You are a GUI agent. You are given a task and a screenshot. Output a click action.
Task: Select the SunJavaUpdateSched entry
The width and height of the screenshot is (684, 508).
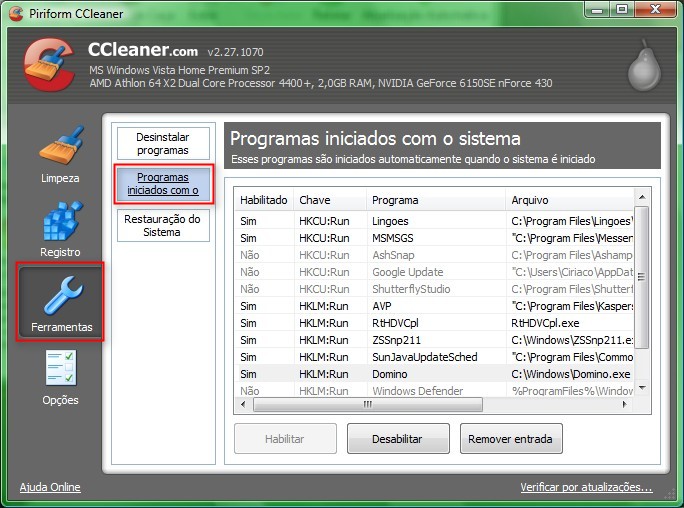coord(434,357)
